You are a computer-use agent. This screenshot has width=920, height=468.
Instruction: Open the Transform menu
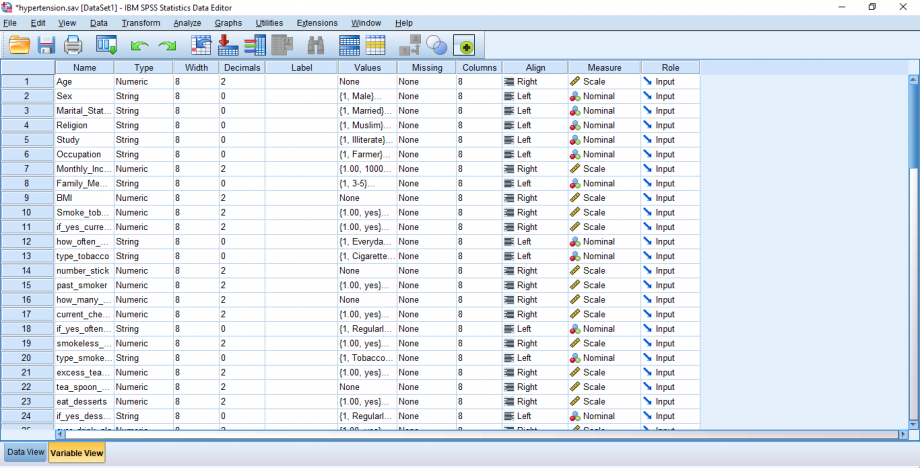(x=140, y=22)
